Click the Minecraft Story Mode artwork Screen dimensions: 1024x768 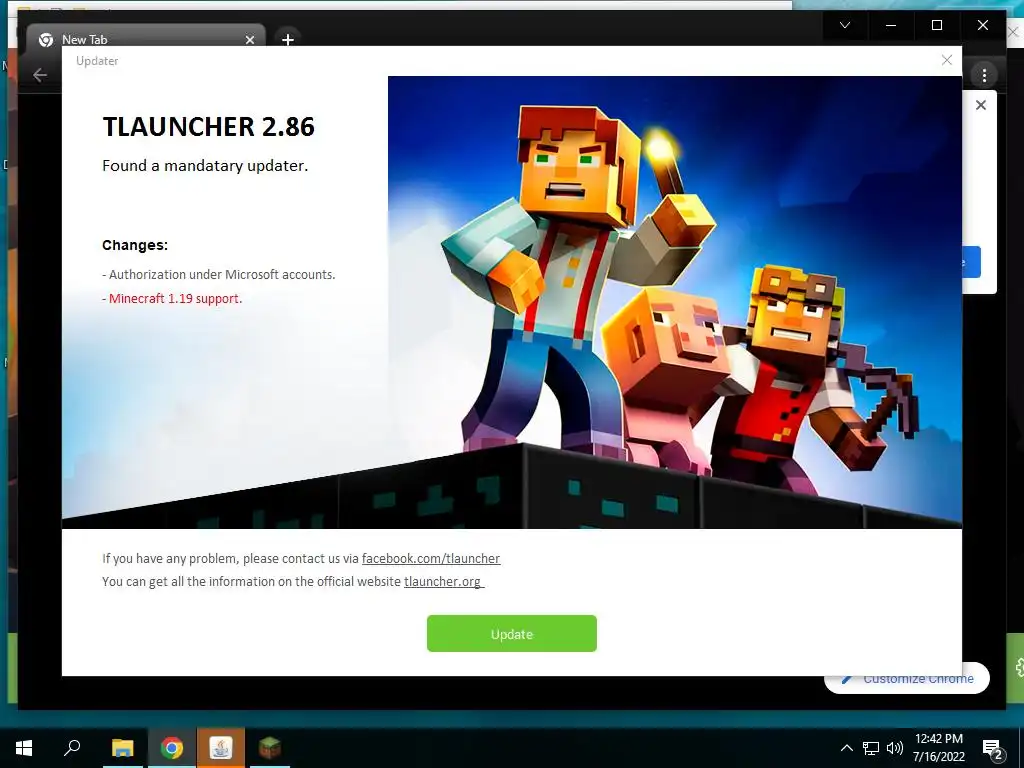[x=675, y=302]
